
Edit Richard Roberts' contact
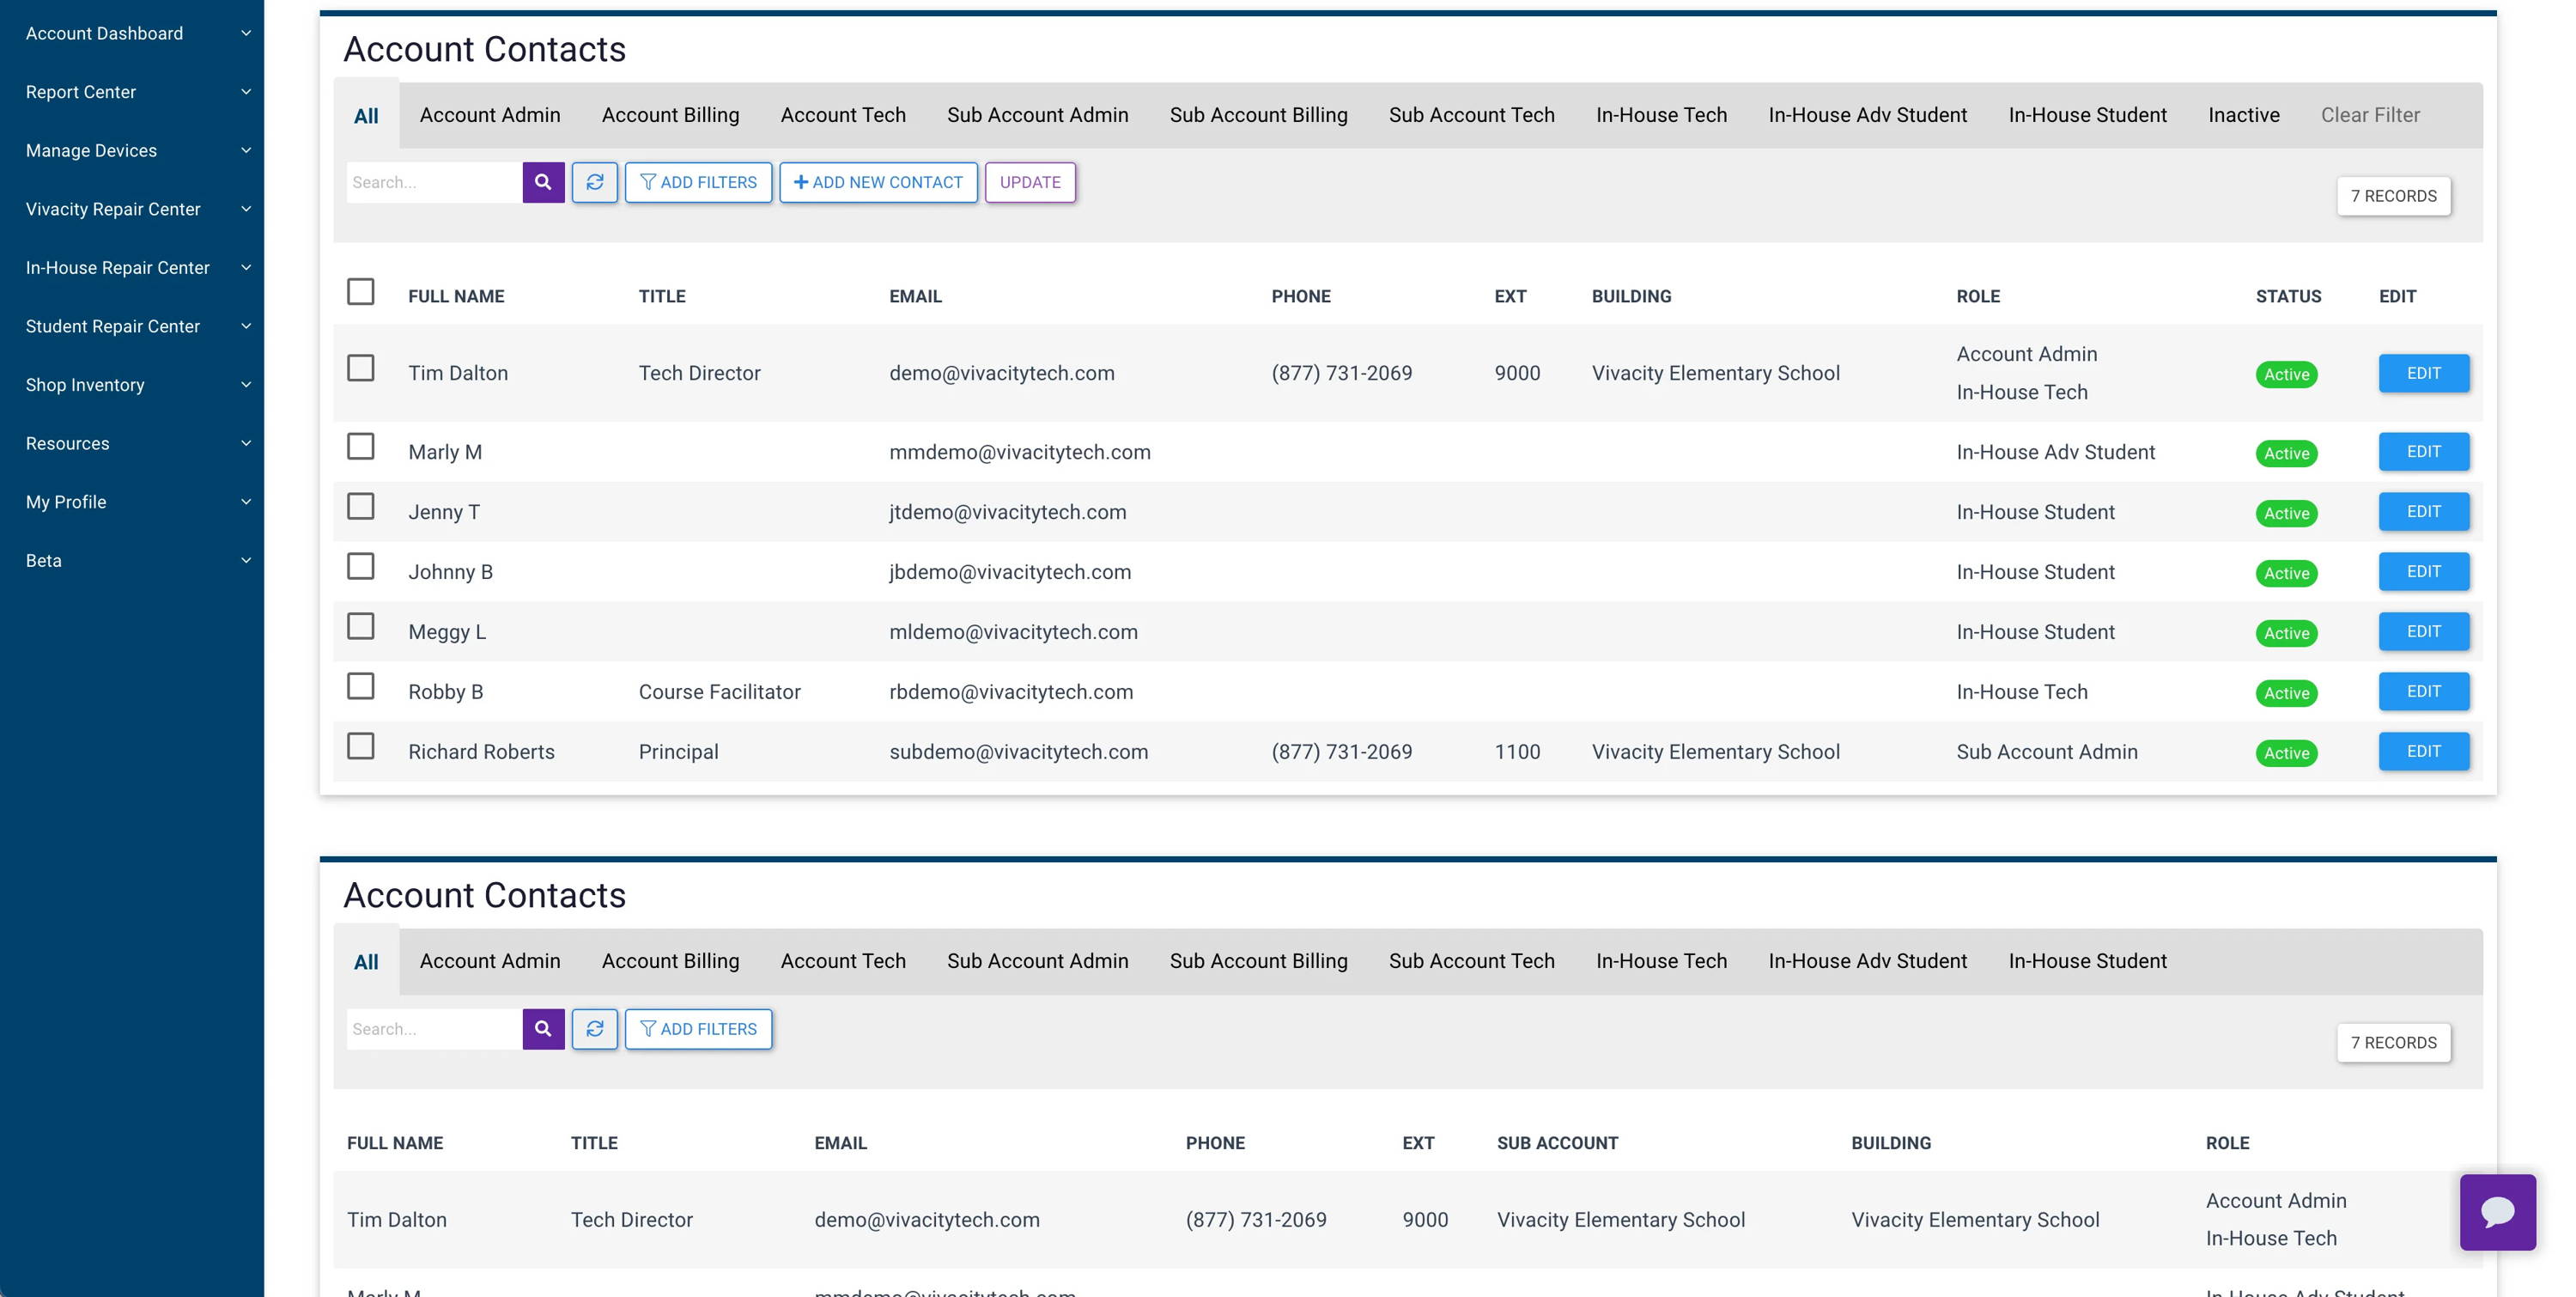[2423, 751]
